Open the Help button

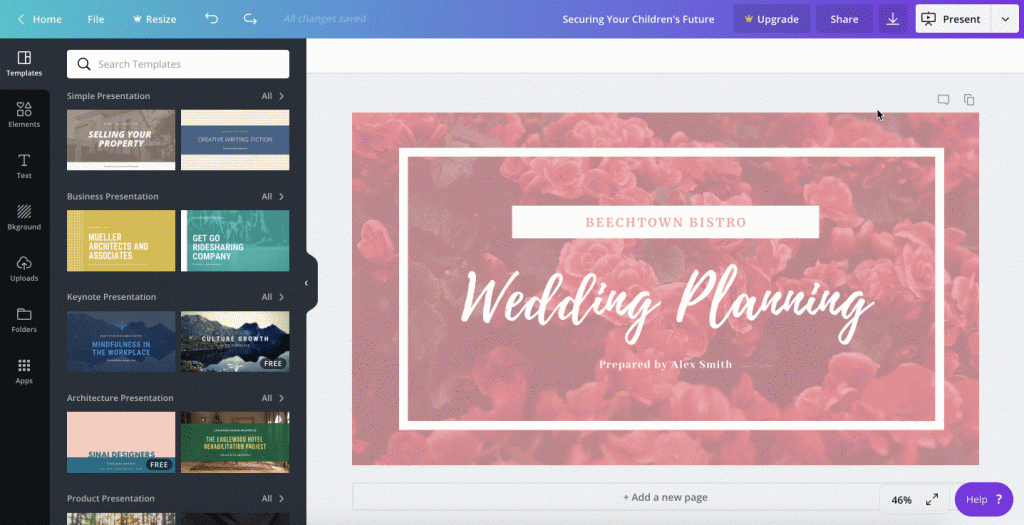click(x=984, y=500)
